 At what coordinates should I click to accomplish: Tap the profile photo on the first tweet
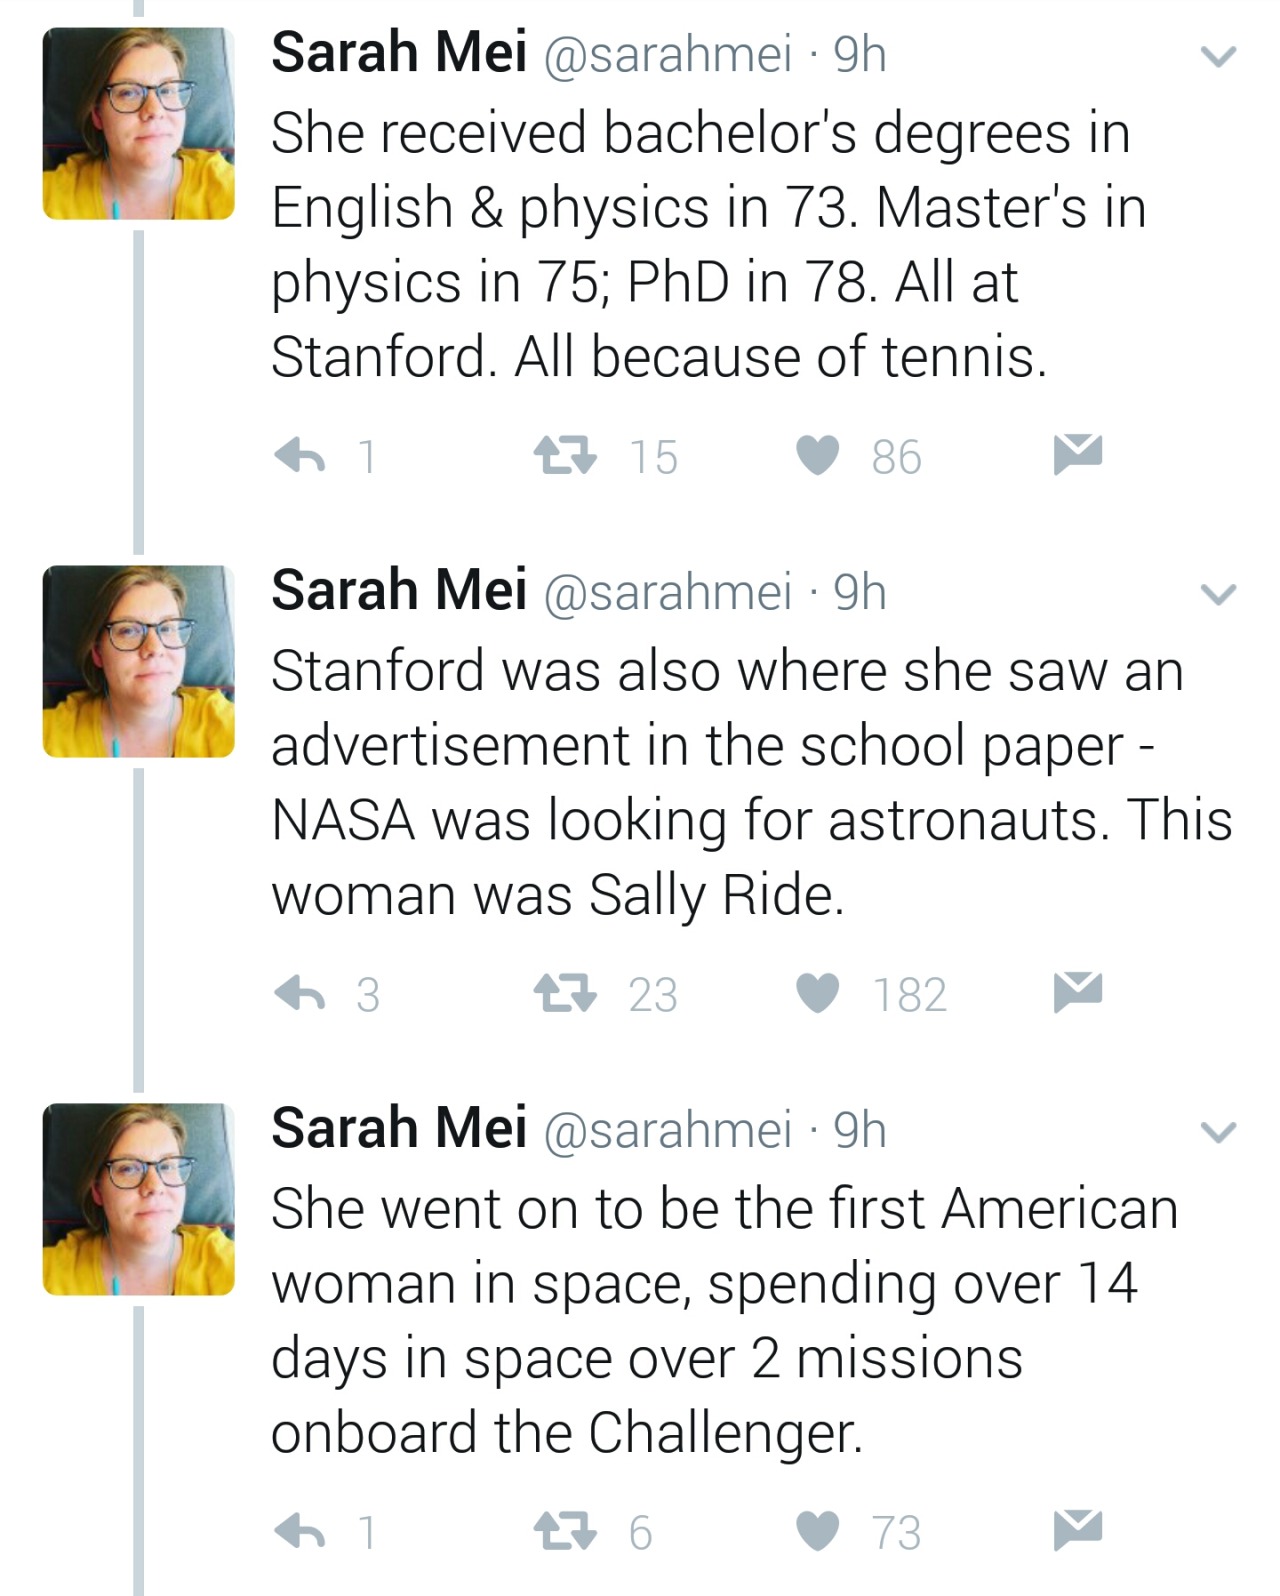[x=139, y=123]
